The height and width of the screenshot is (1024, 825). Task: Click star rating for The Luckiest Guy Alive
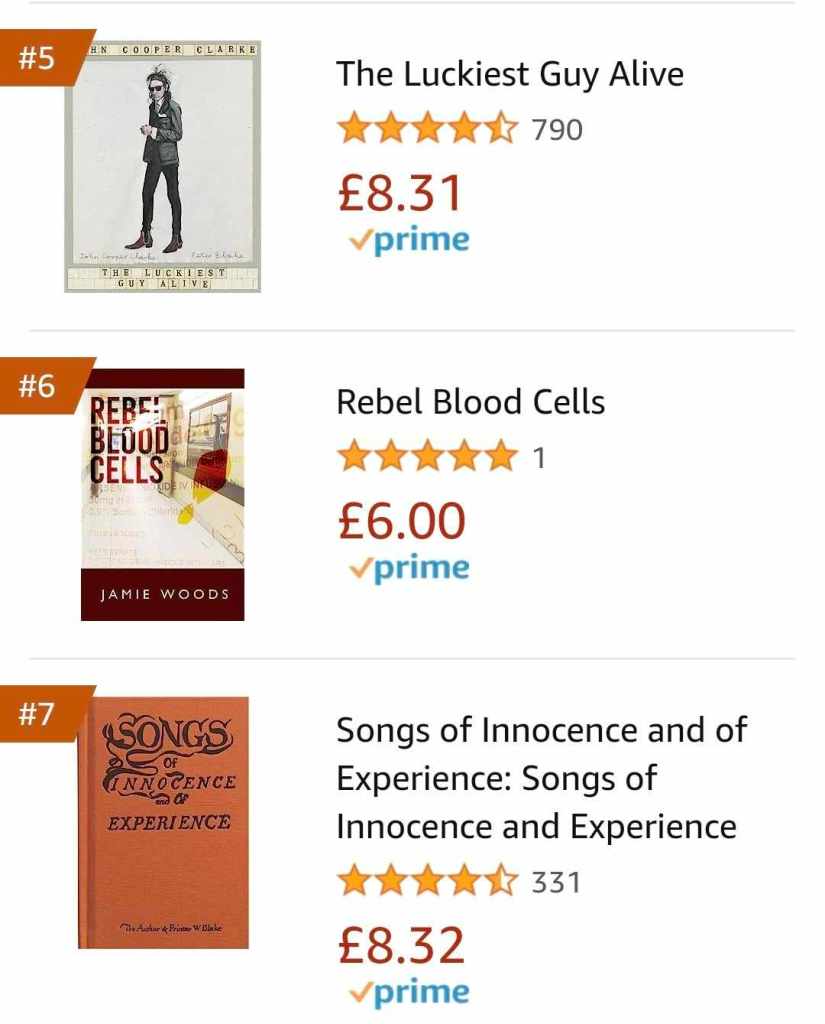(427, 130)
